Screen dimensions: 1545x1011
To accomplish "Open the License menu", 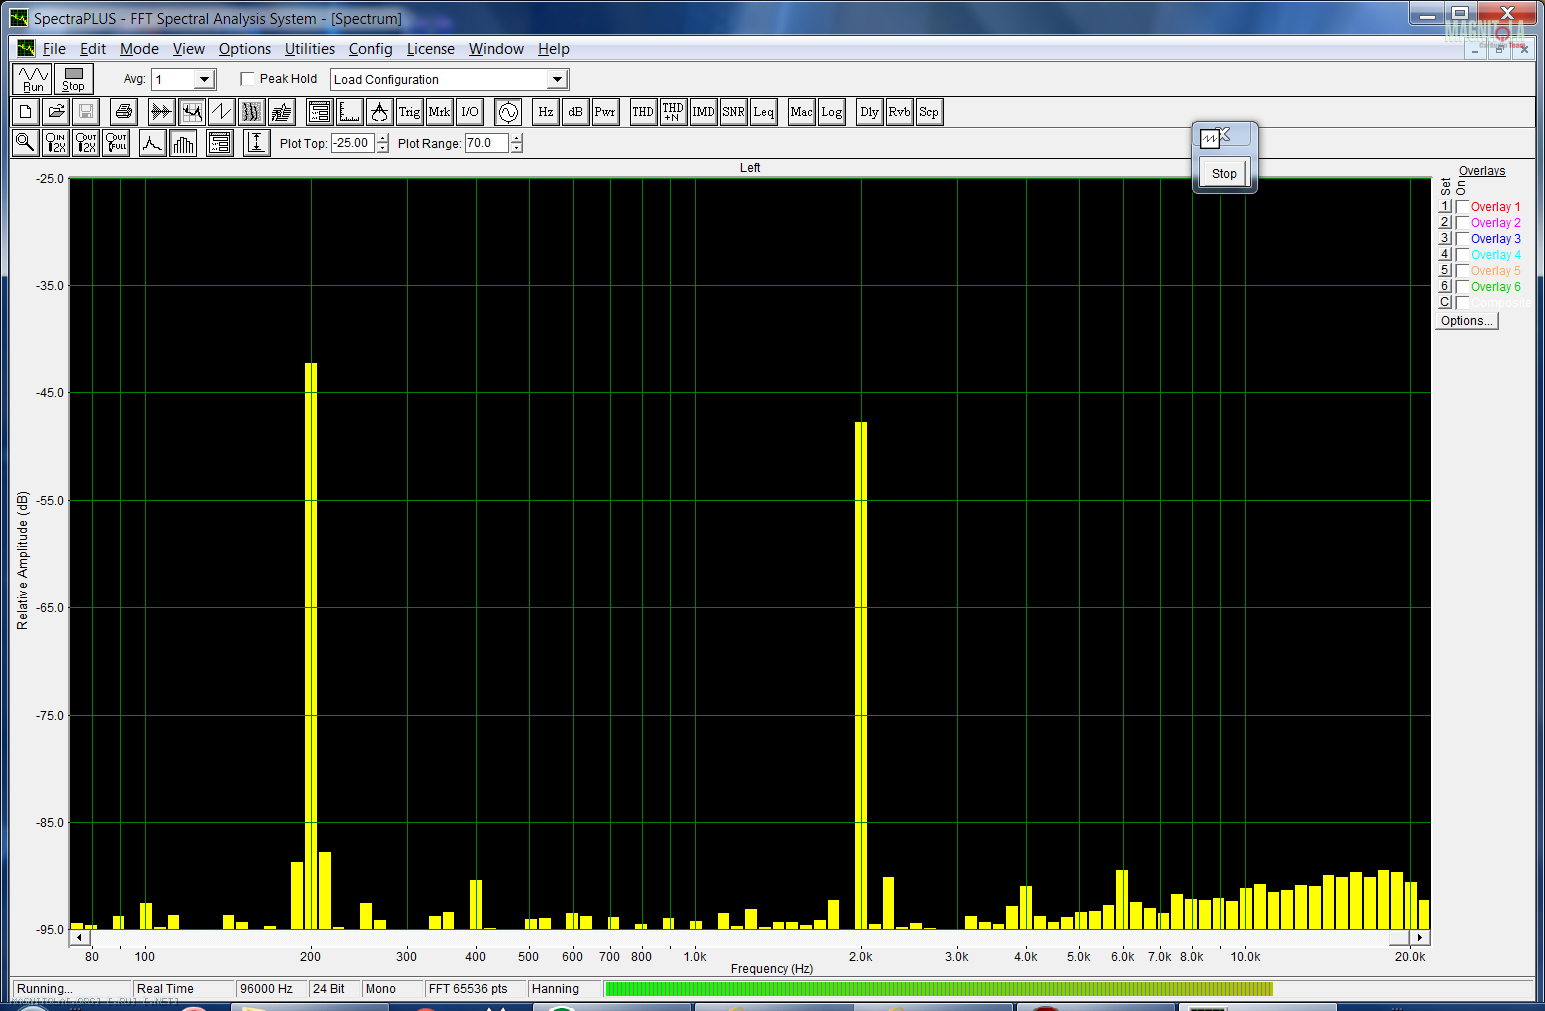I will click(430, 49).
